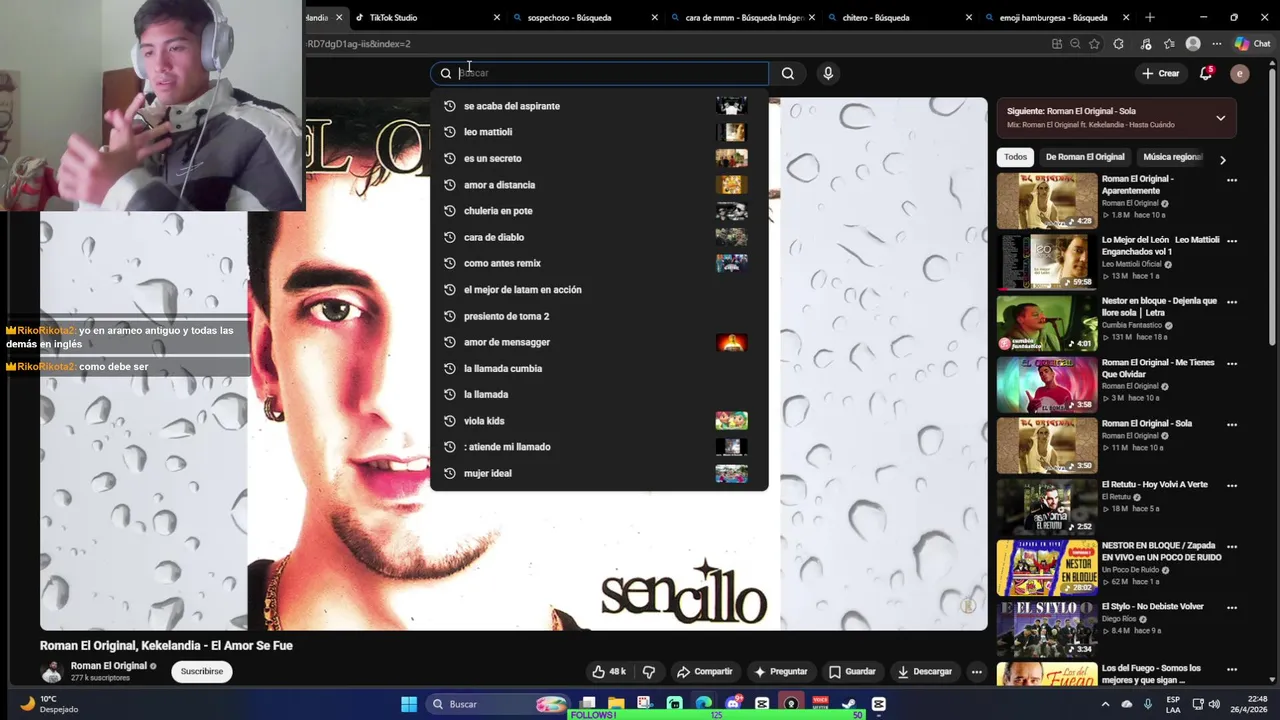Choose 'amor de mensagger' suggestion

599,342
